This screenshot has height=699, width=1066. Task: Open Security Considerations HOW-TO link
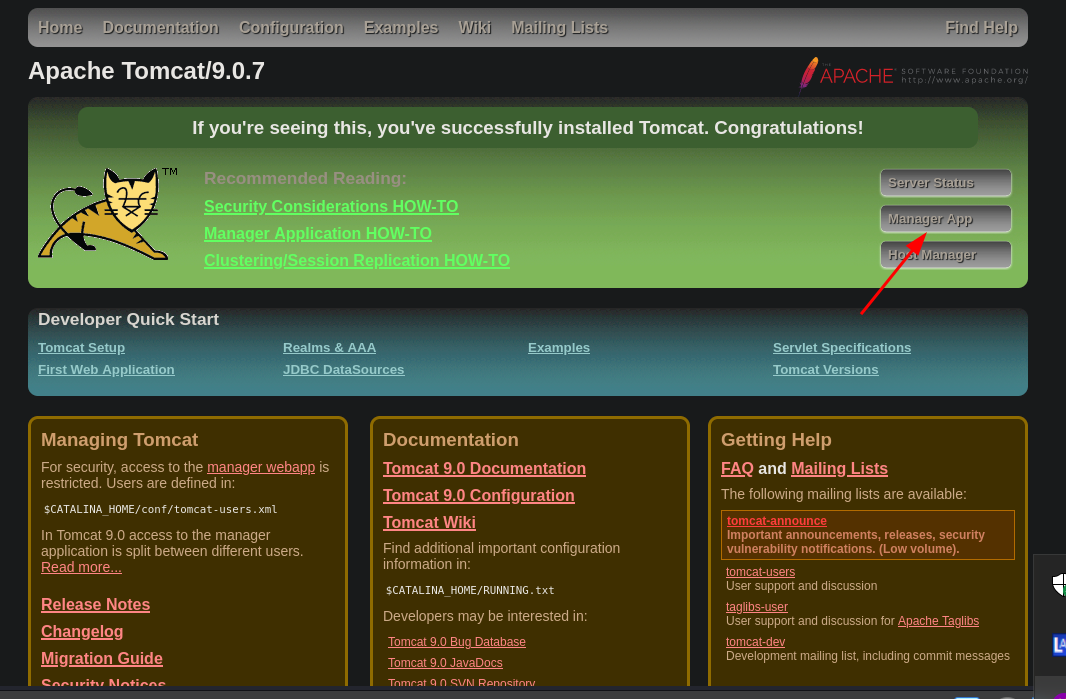[x=331, y=207]
